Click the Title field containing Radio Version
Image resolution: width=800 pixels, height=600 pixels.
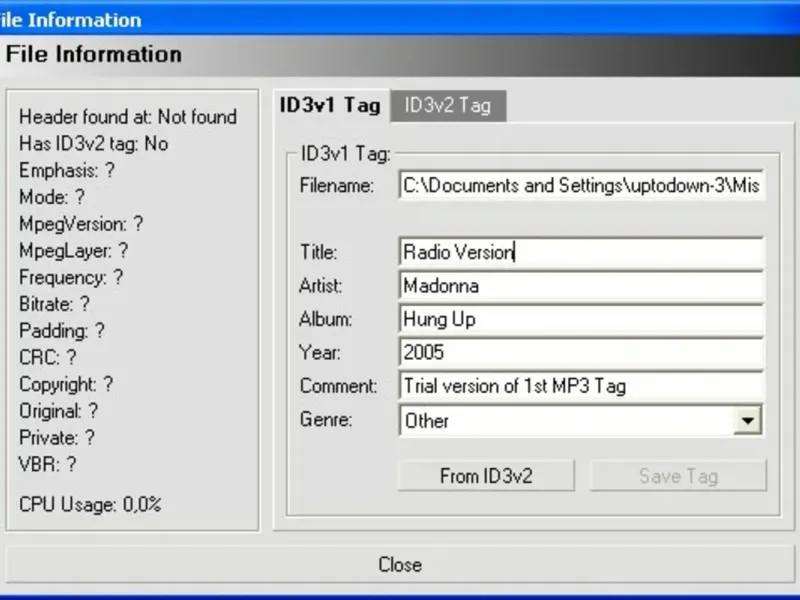coord(581,252)
